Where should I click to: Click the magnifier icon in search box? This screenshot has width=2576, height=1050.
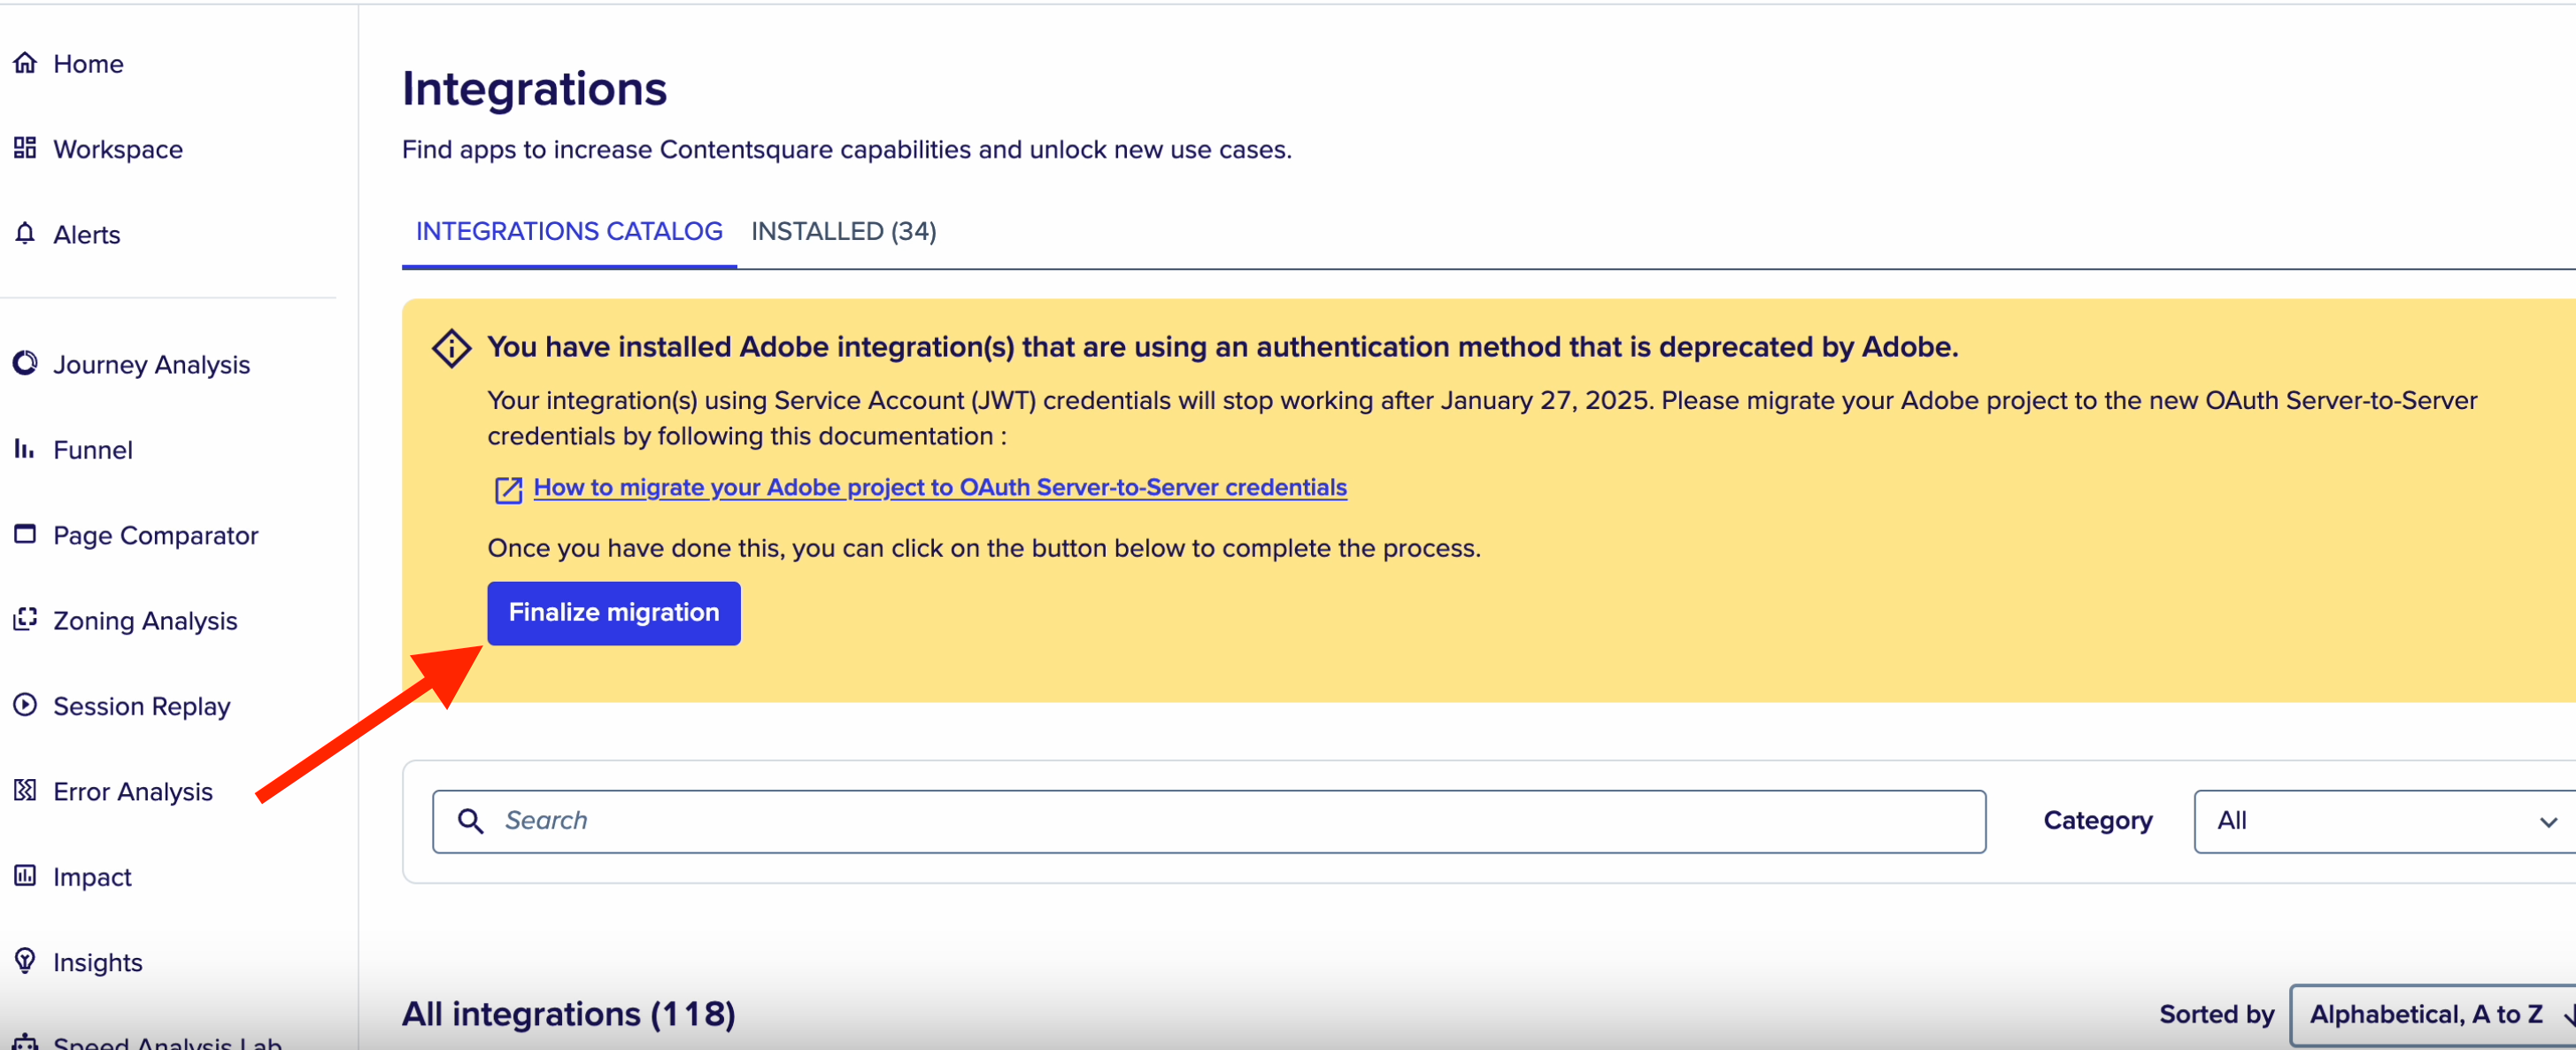(x=470, y=821)
